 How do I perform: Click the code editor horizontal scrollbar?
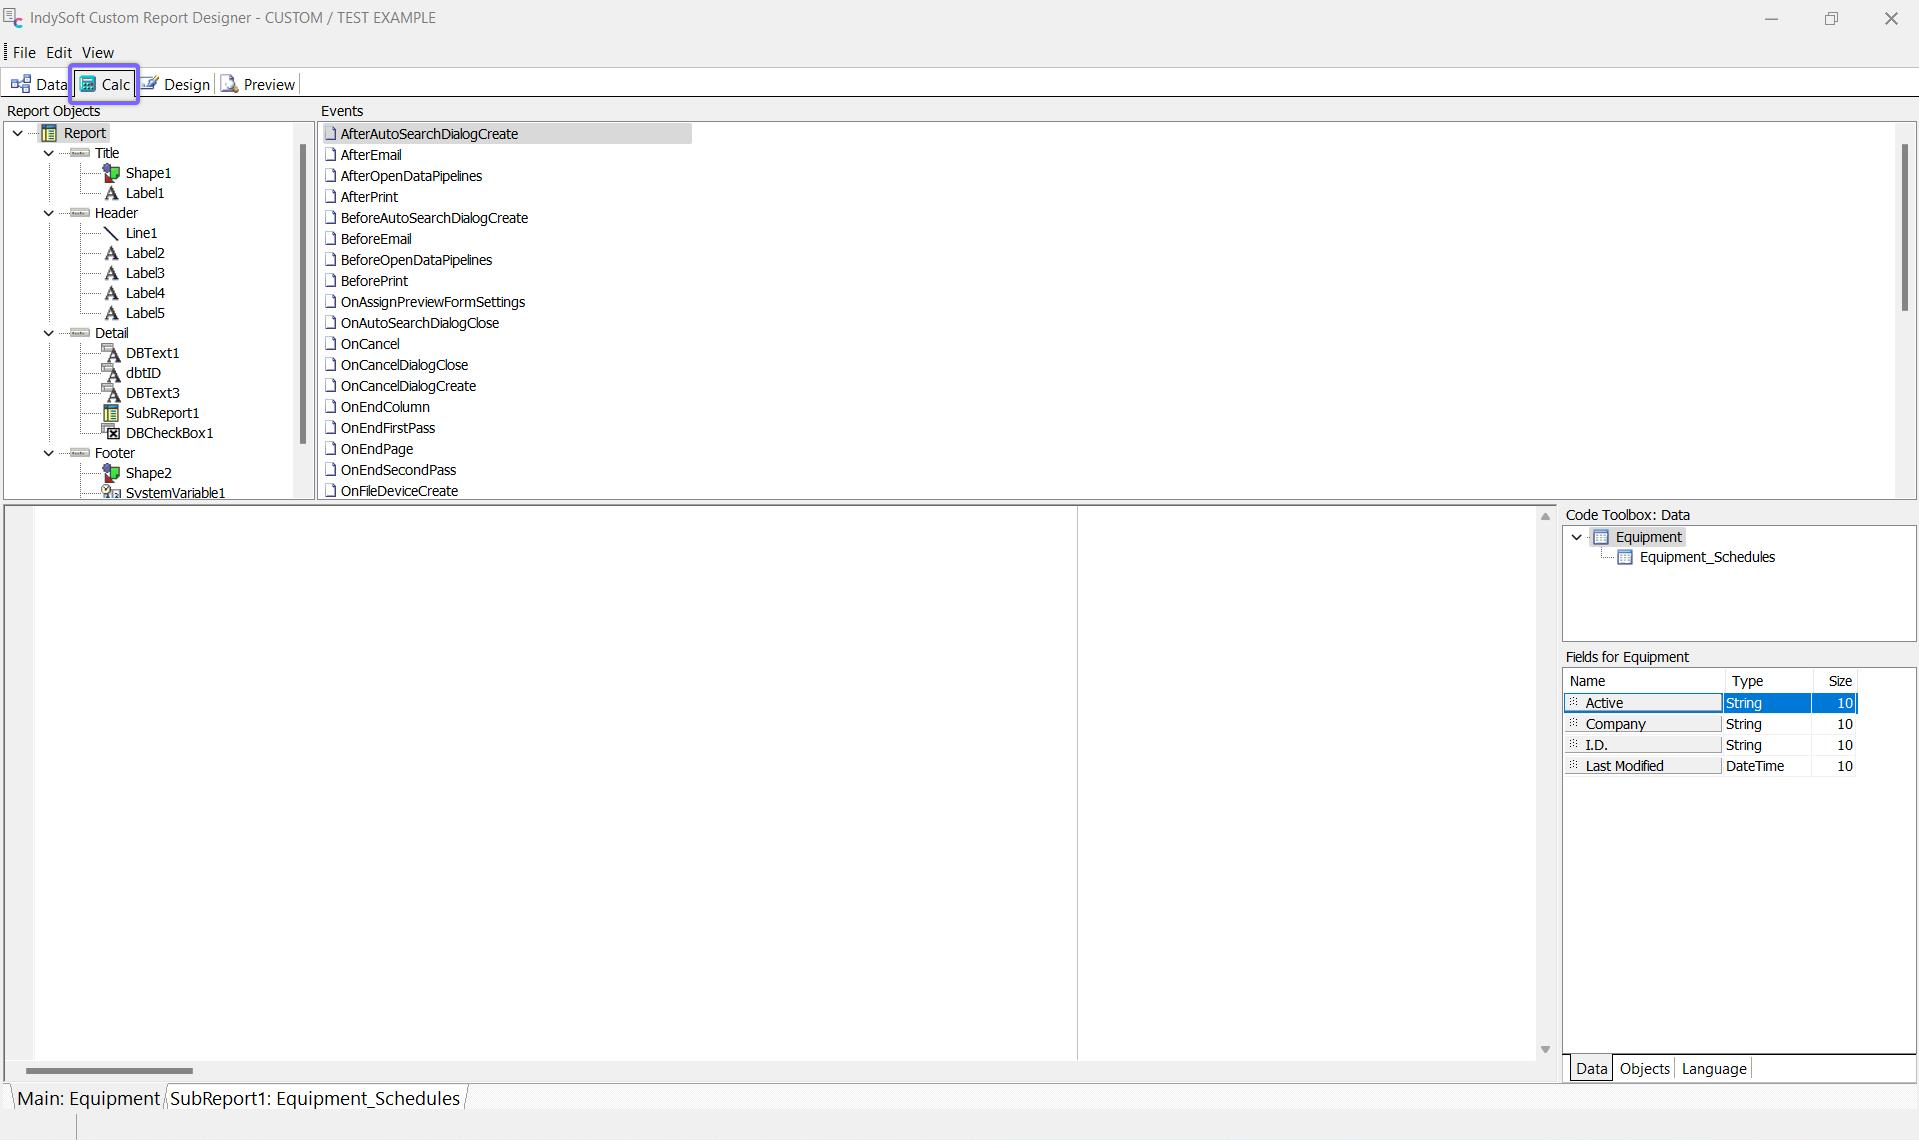pos(109,1071)
